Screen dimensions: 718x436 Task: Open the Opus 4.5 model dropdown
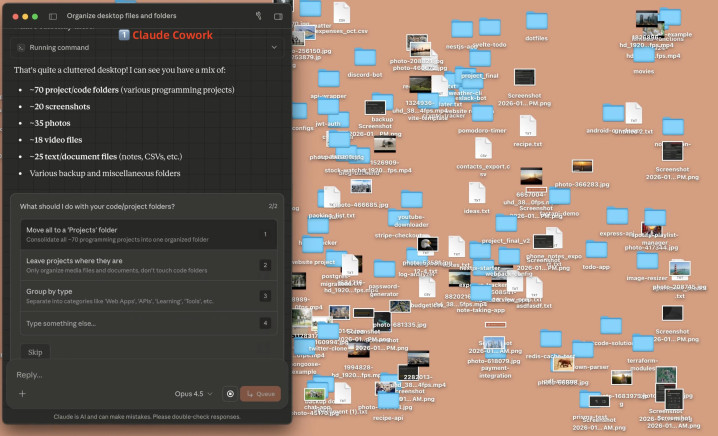click(193, 394)
